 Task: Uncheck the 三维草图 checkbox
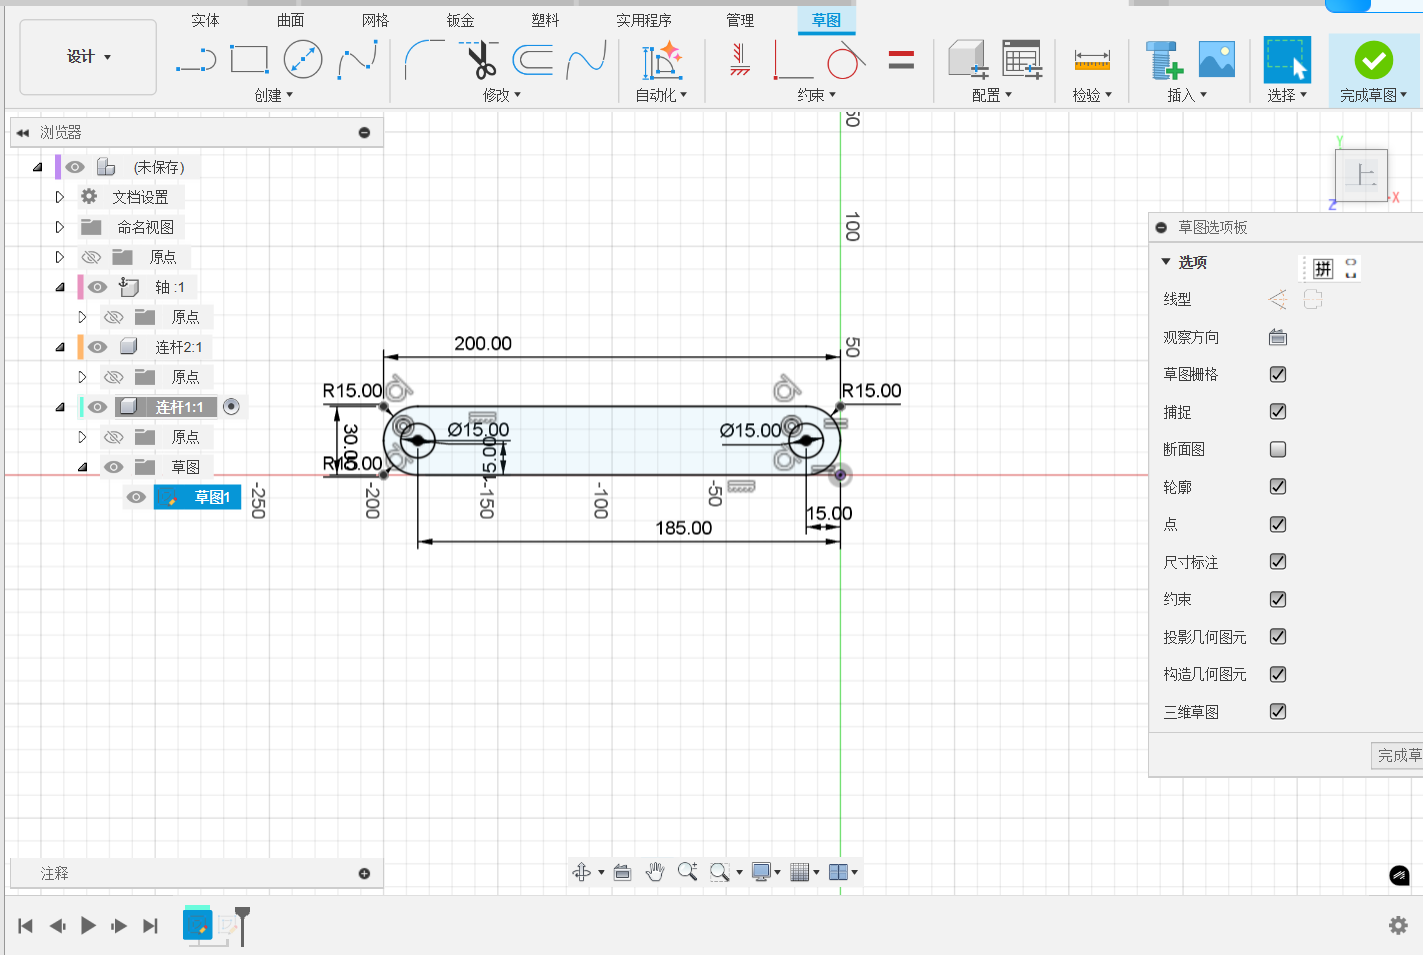[x=1278, y=711]
